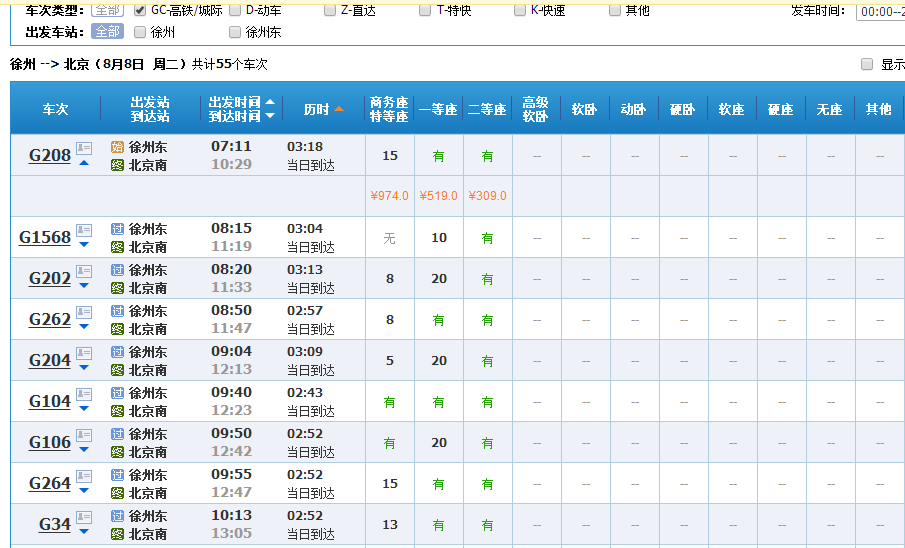This screenshot has width=905, height=548.
Task: Click the blue 过 pass-through icon for G262
Action: 117,311
